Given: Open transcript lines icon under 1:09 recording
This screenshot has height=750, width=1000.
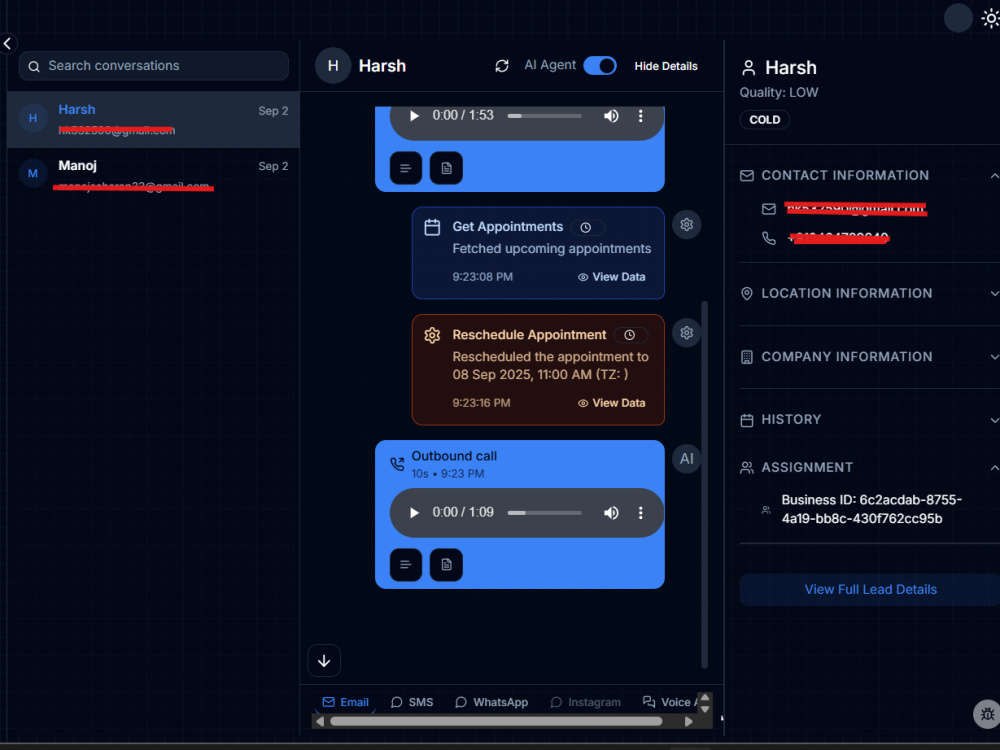Looking at the screenshot, I should tap(406, 565).
